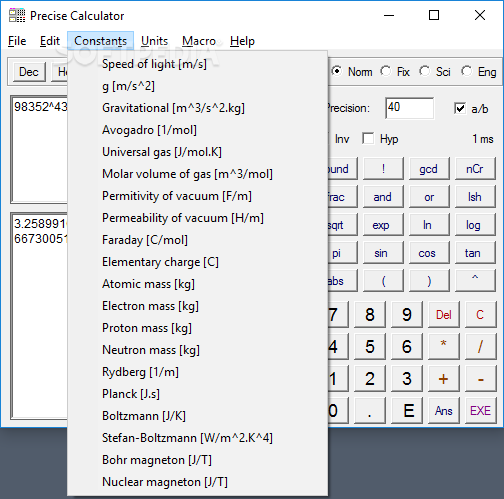Open the Edit menu
This screenshot has width=504, height=499.
[50, 41]
